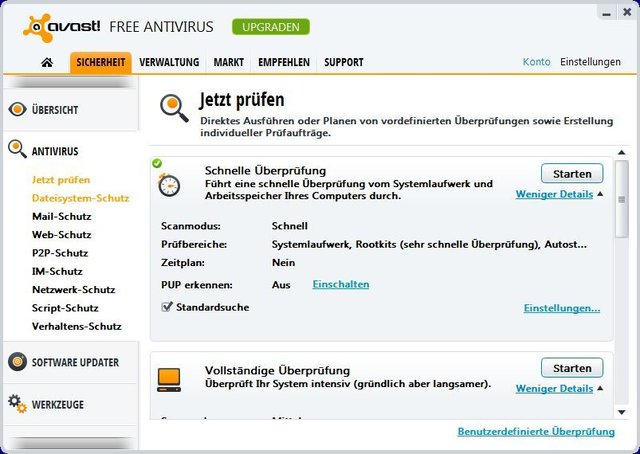Image resolution: width=640 pixels, height=454 pixels.
Task: Open the Sicherheit tab
Action: coord(100,62)
